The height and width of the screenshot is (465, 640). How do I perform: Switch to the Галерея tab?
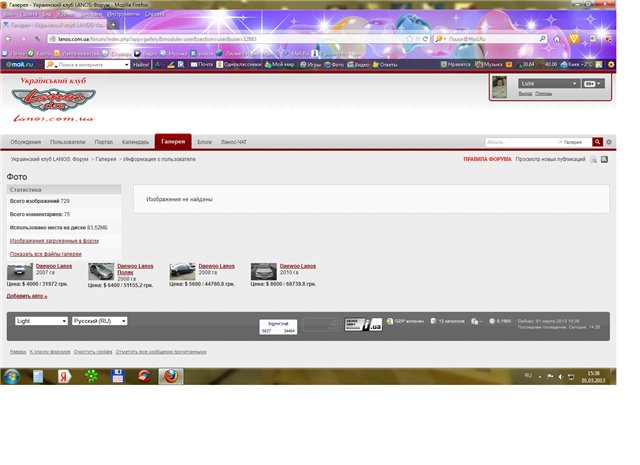pyautogui.click(x=172, y=142)
